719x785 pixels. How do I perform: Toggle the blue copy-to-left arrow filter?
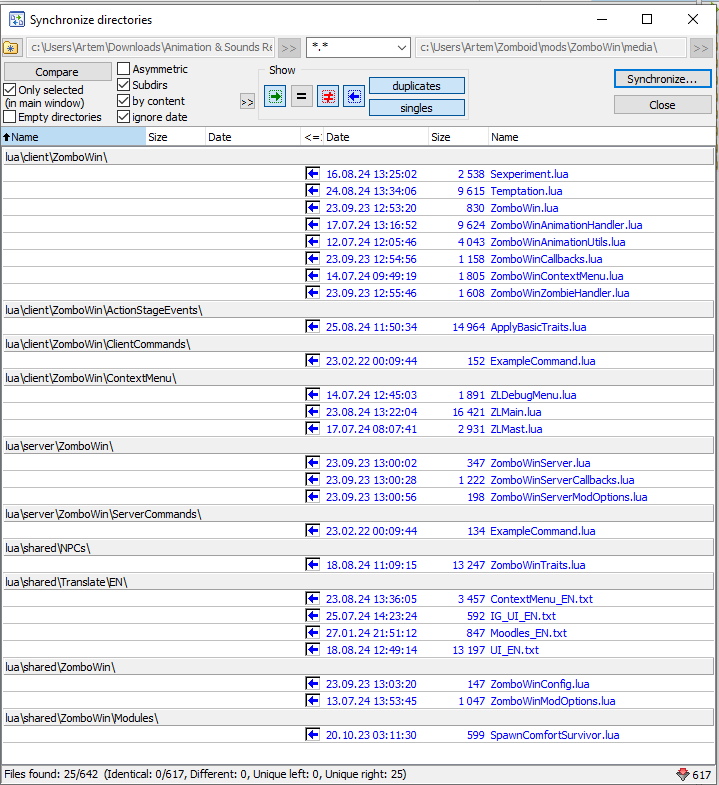click(354, 96)
